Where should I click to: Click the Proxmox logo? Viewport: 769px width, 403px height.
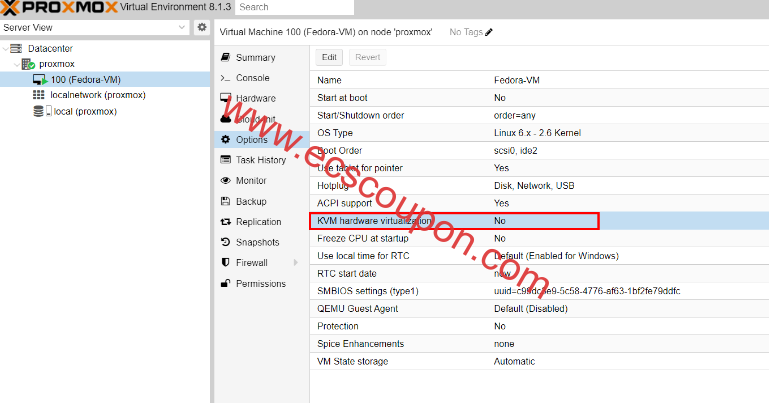59,7
